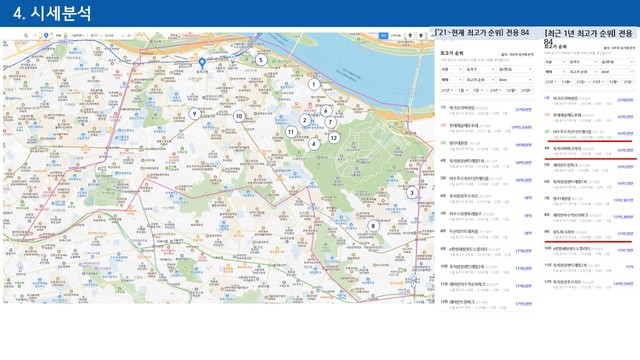Open the 3위 listing in the '21~현재 list

(x=486, y=145)
